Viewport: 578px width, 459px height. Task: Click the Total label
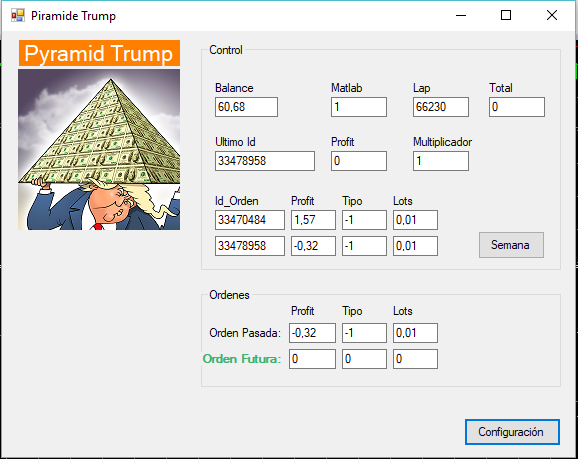501,88
